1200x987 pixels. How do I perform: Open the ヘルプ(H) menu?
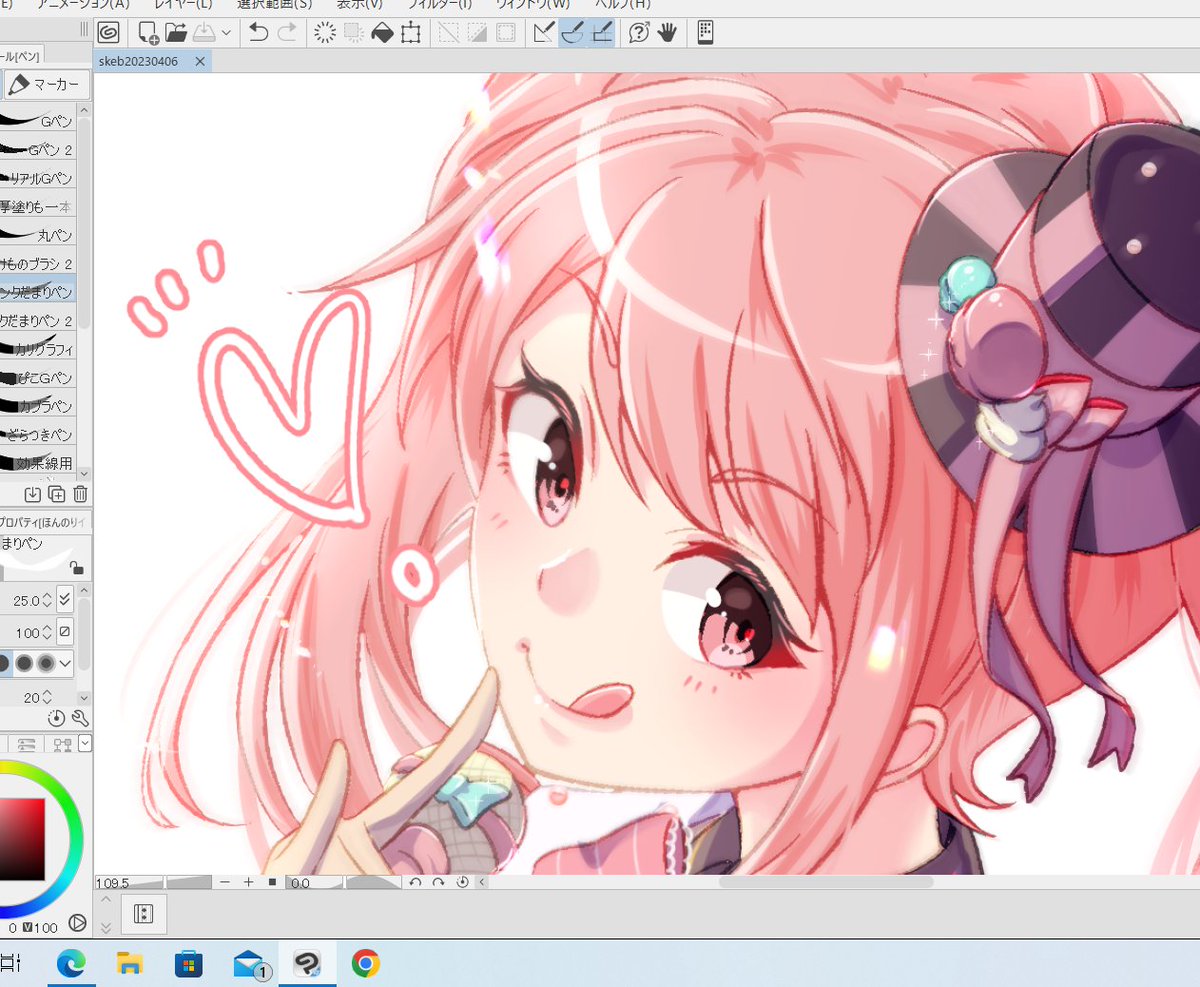pos(623,4)
